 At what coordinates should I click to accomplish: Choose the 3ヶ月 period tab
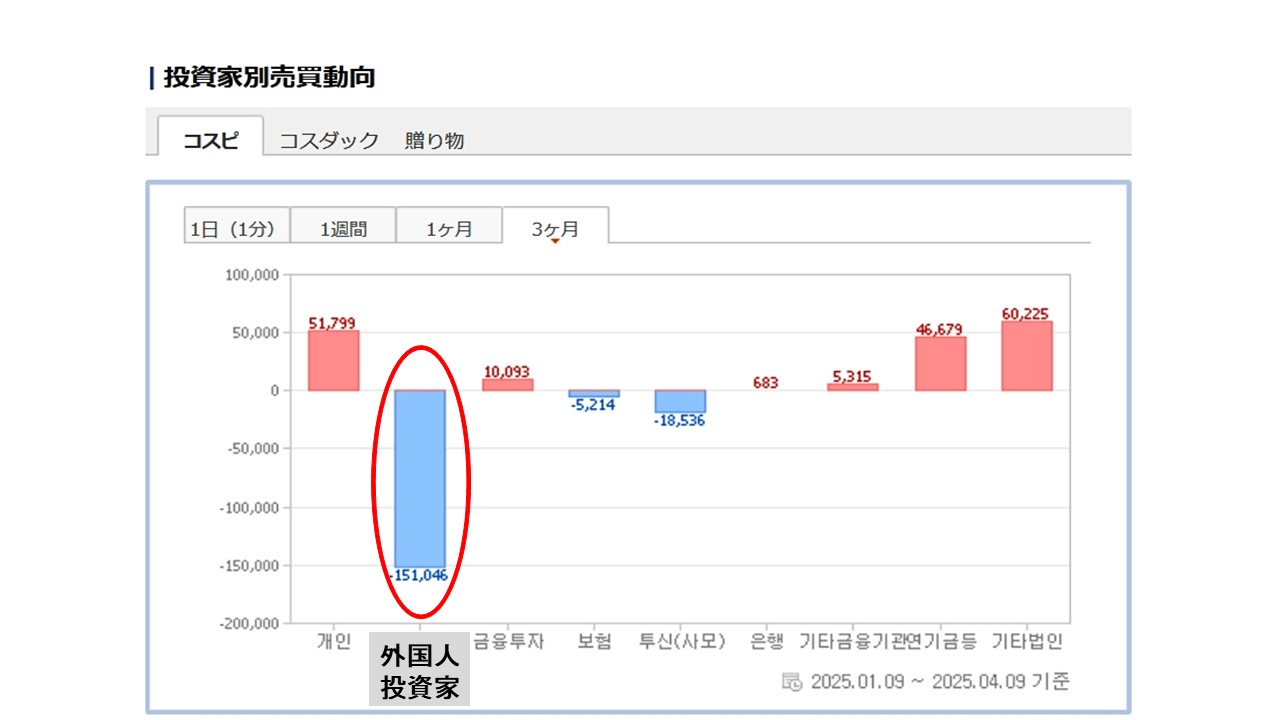(555, 228)
